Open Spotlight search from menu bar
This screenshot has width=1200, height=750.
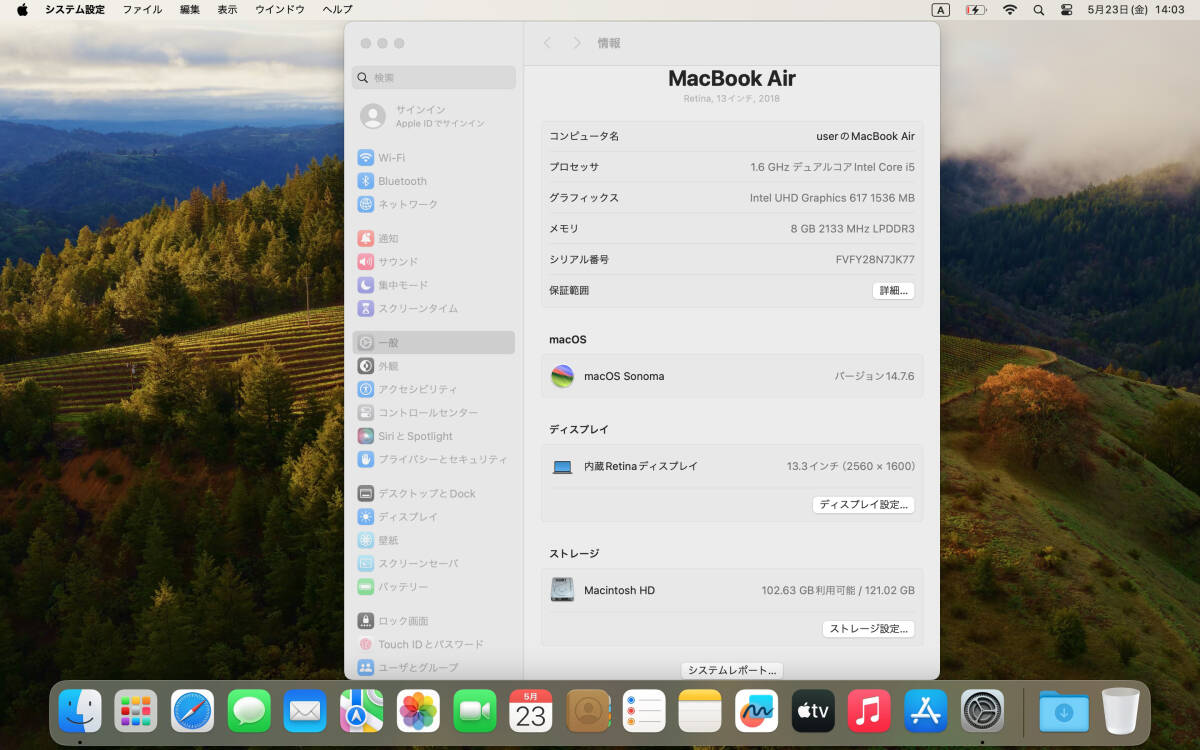[x=1038, y=9]
